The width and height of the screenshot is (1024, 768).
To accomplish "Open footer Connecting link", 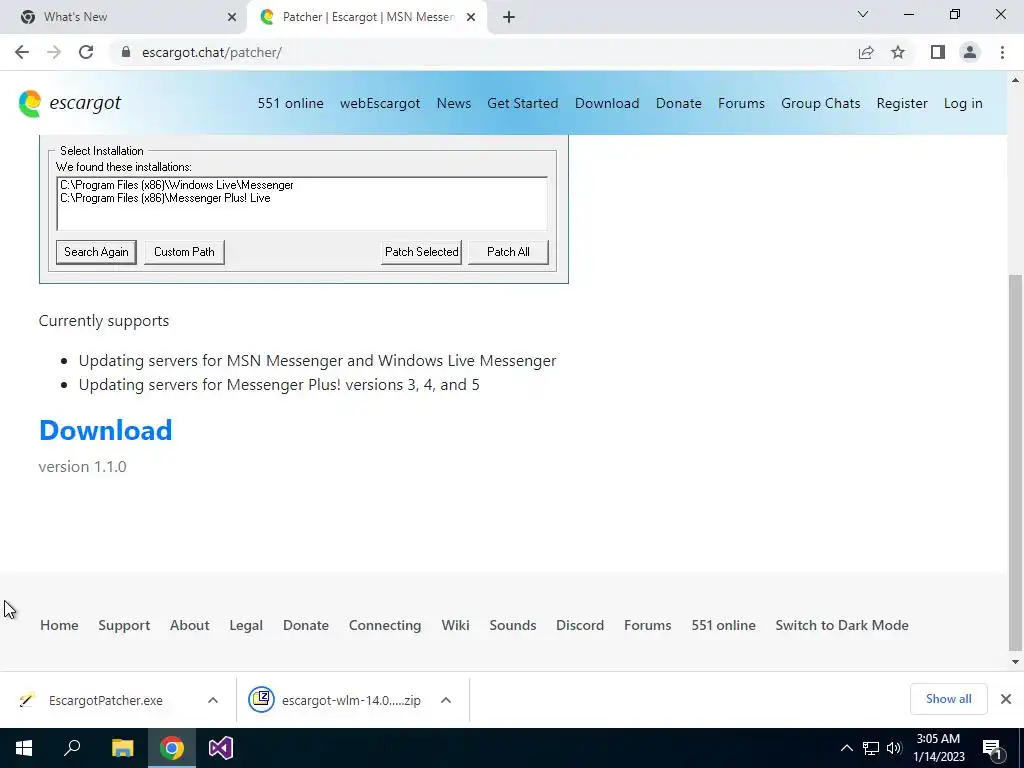I will point(385,625).
